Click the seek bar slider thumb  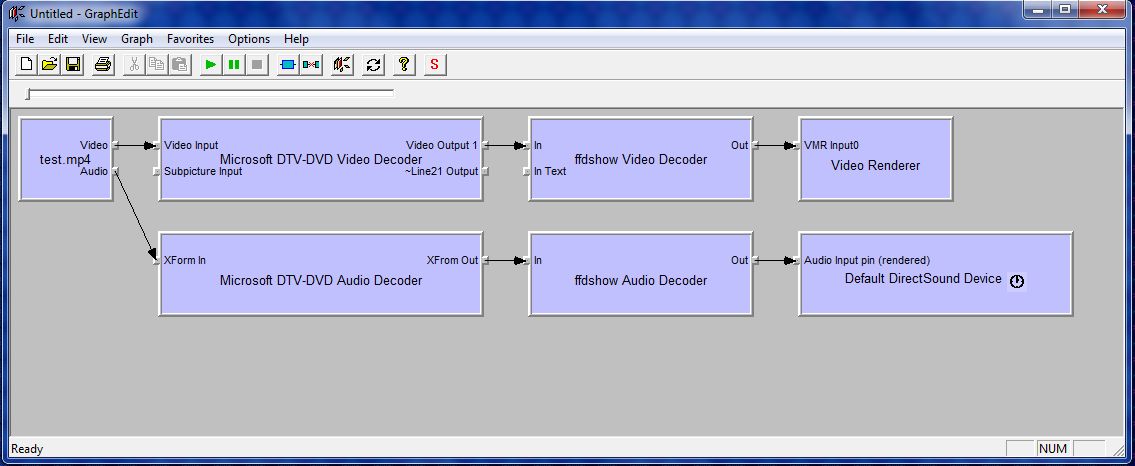tap(28, 93)
